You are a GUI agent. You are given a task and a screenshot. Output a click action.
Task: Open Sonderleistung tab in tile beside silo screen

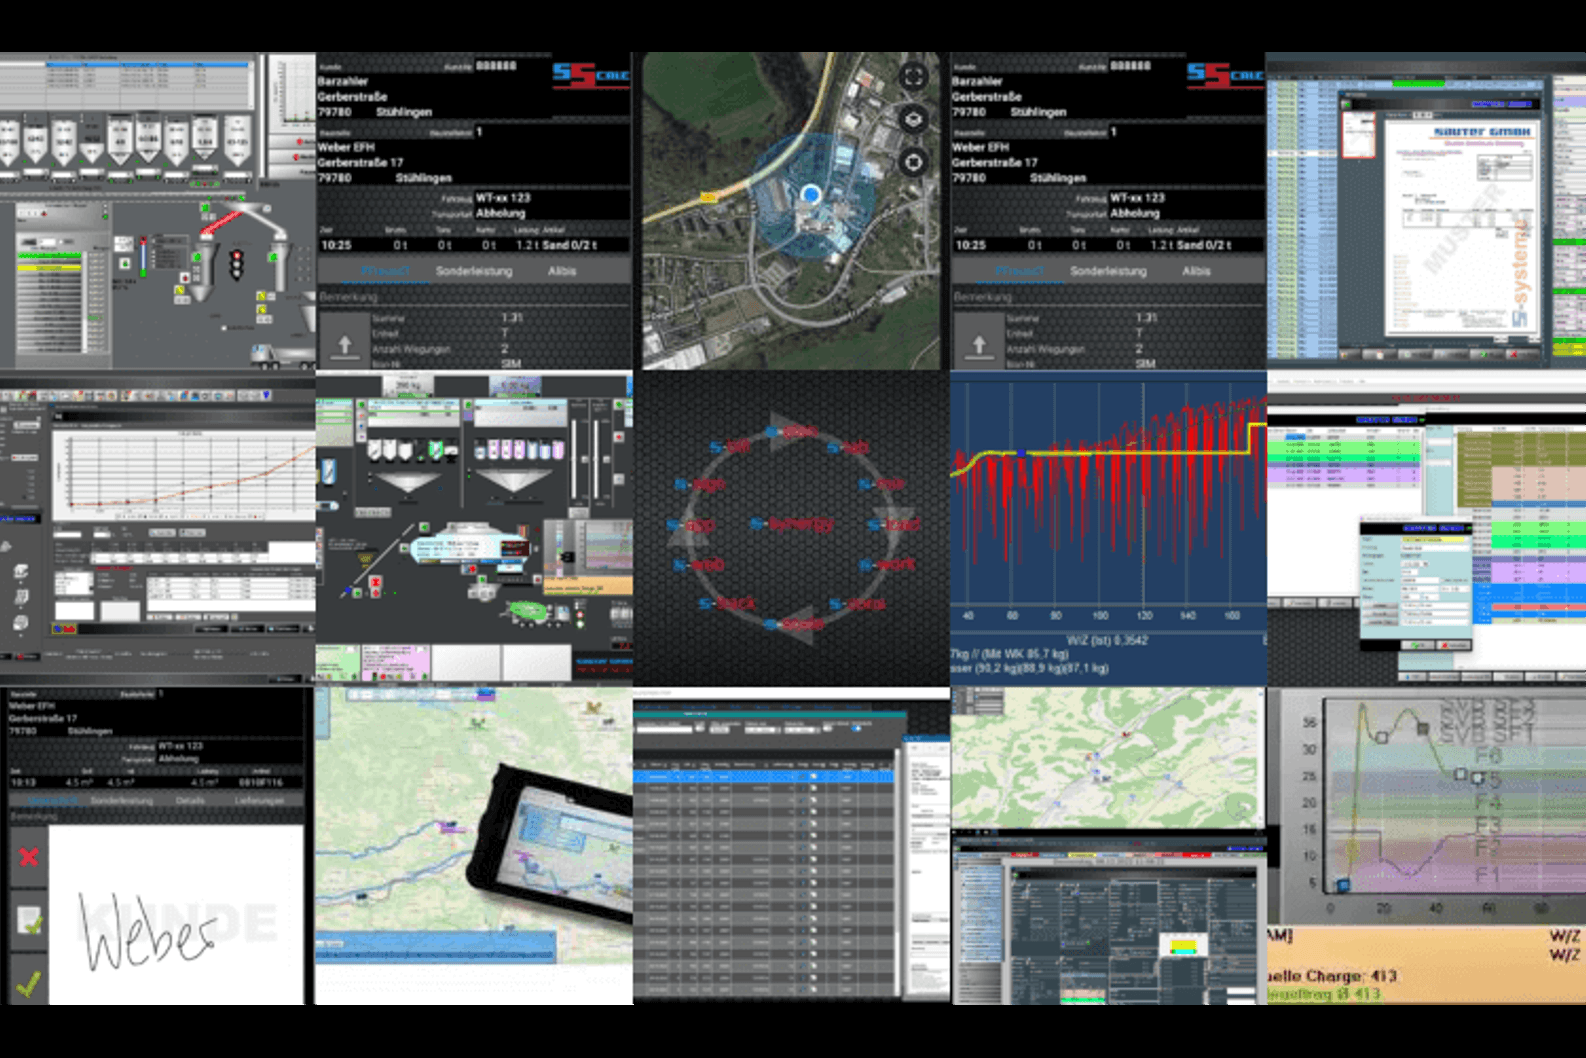pyautogui.click(x=474, y=271)
